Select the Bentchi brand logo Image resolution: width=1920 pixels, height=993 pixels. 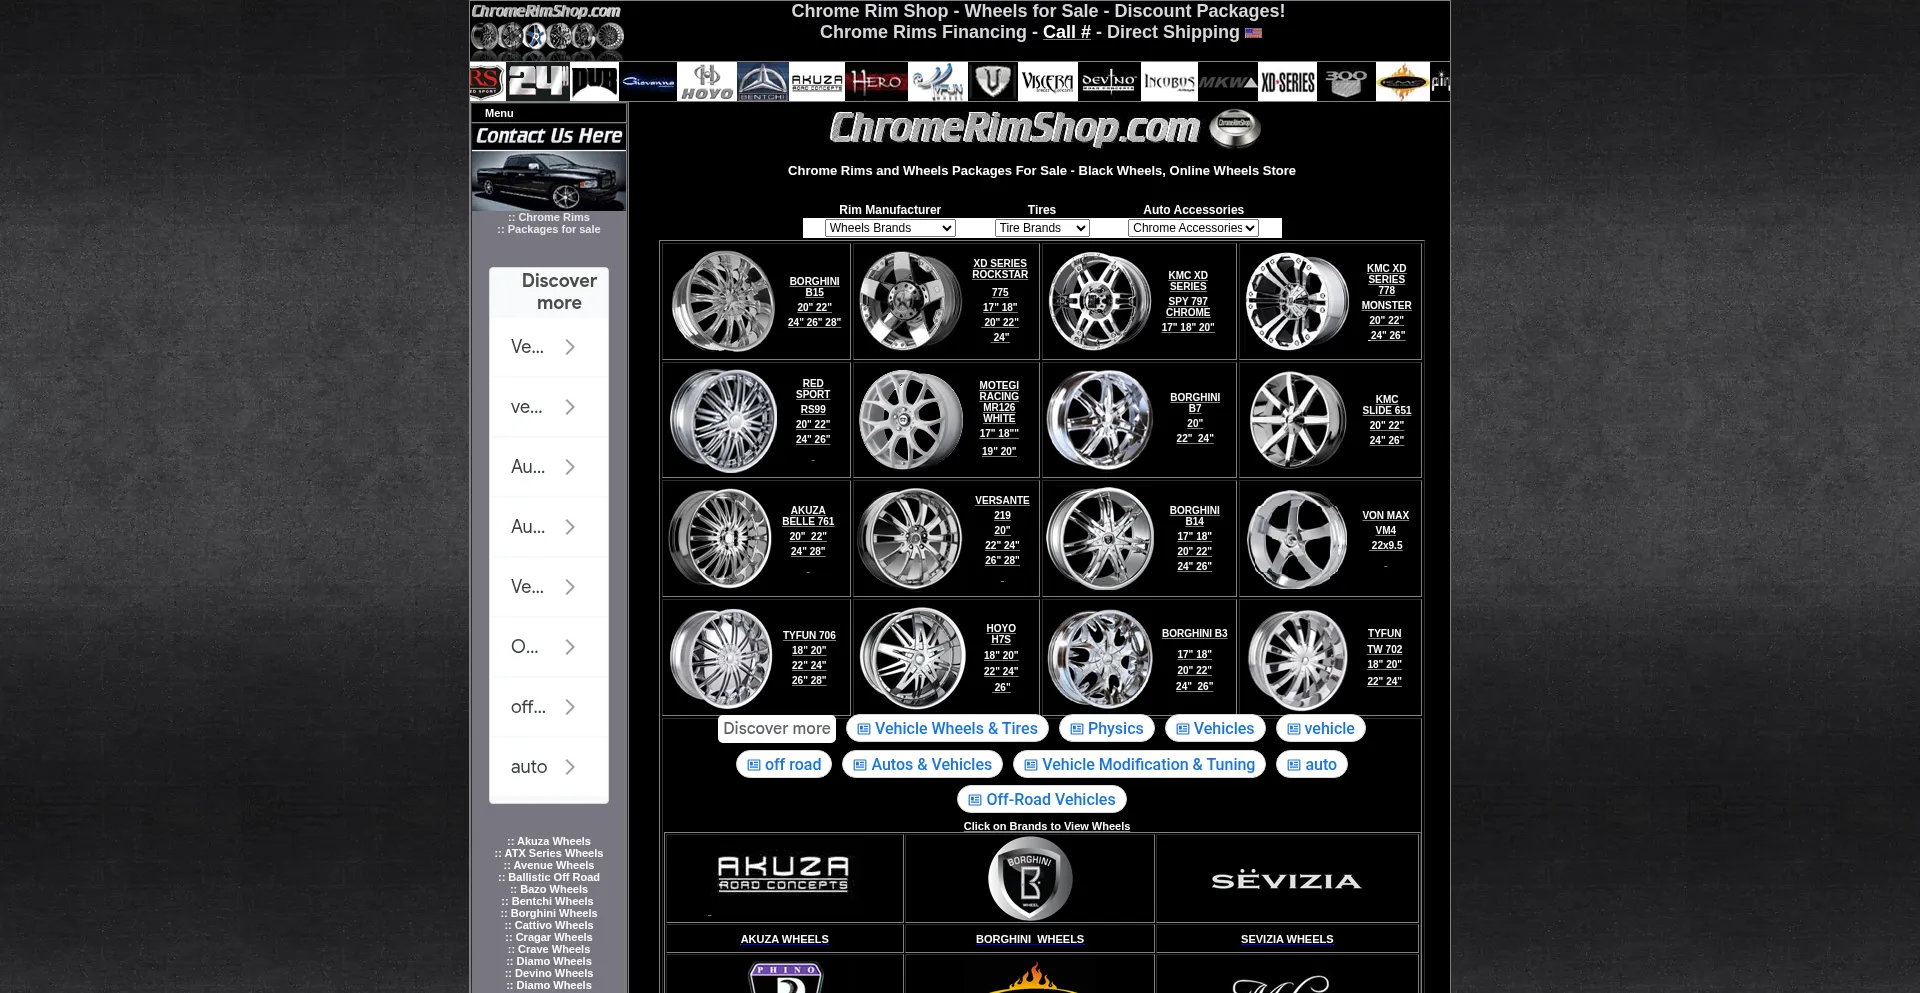click(x=763, y=82)
